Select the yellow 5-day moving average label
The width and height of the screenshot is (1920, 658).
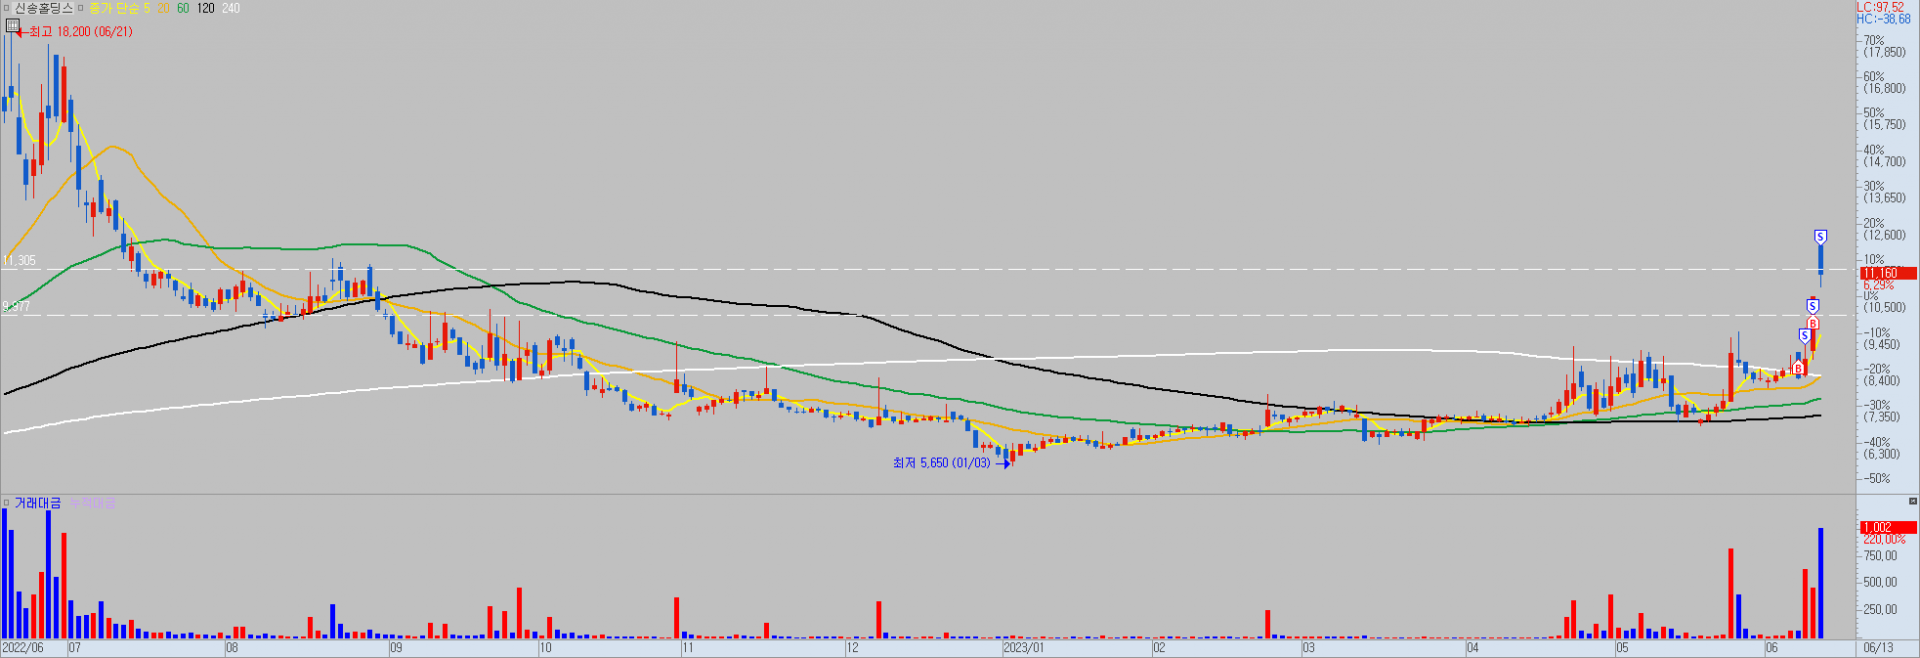point(146,8)
